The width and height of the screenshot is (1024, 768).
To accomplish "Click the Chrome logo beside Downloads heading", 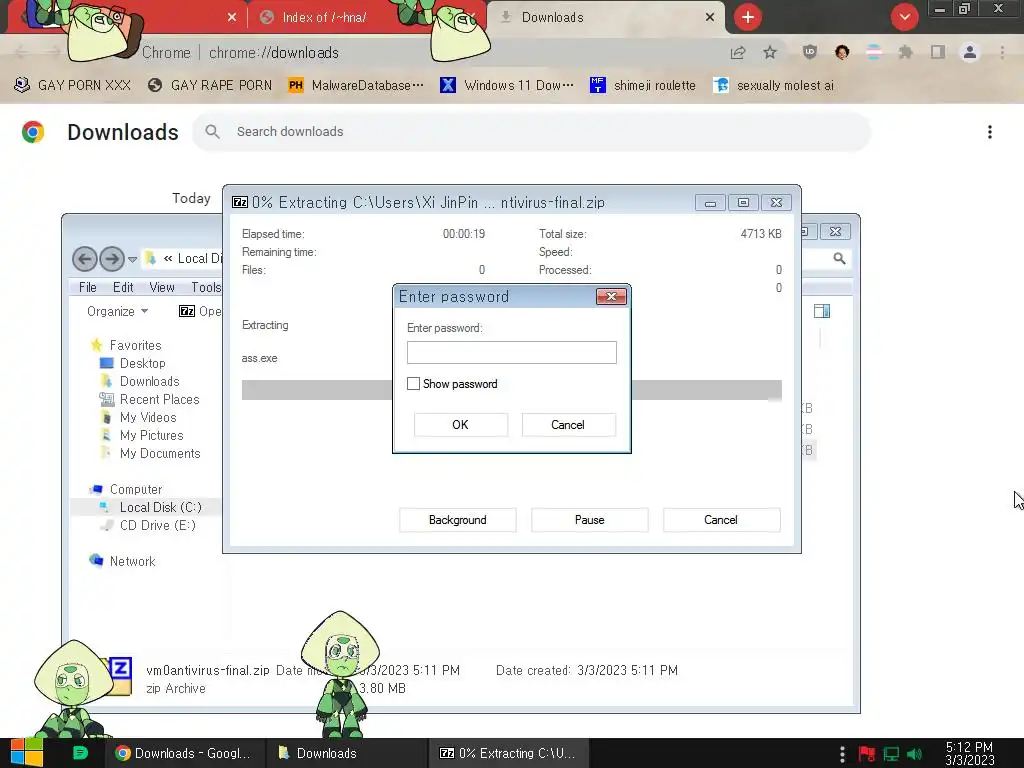I will click(33, 132).
